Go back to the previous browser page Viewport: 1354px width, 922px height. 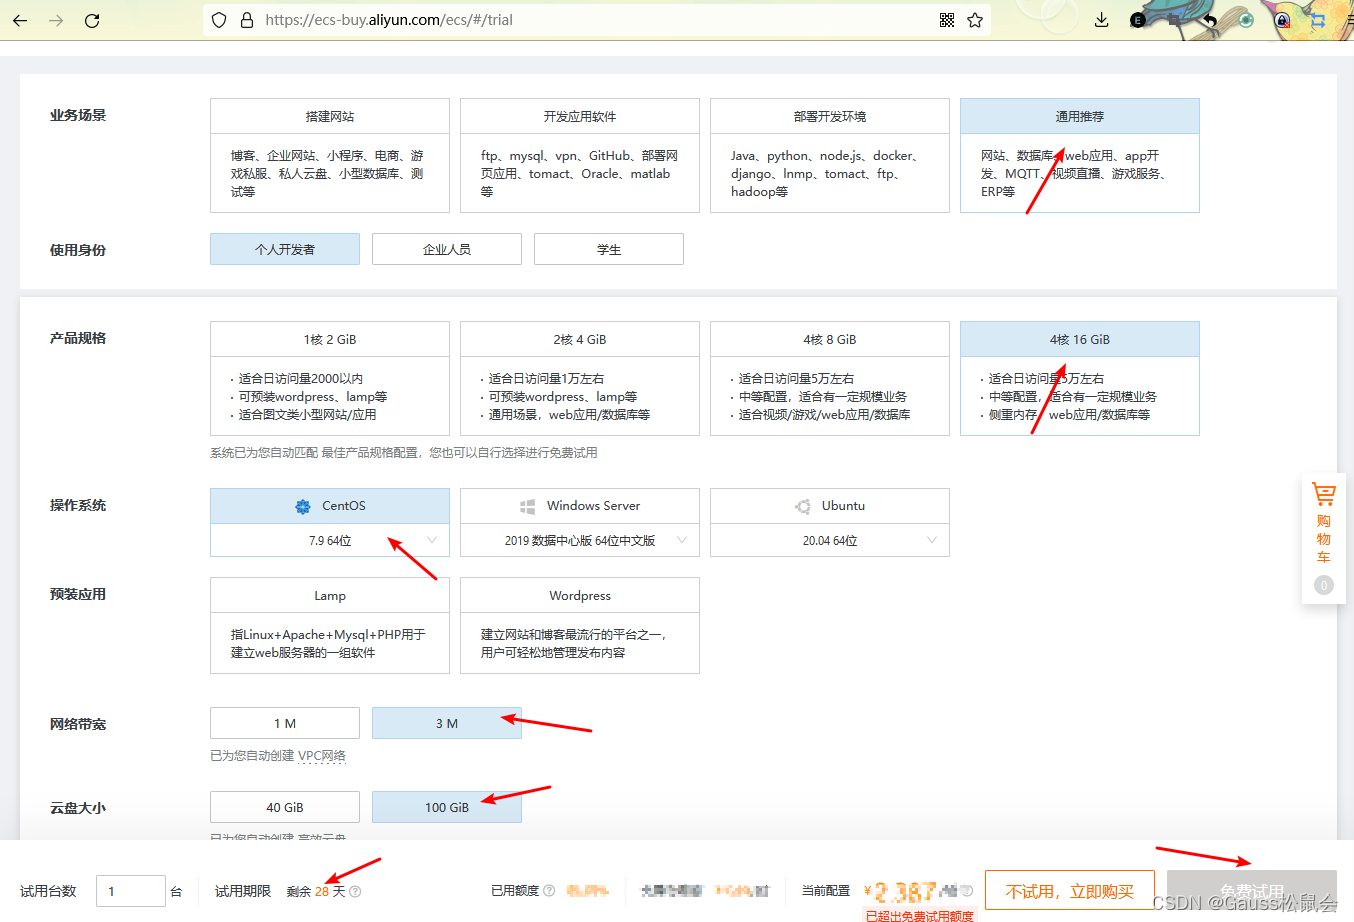[x=20, y=20]
